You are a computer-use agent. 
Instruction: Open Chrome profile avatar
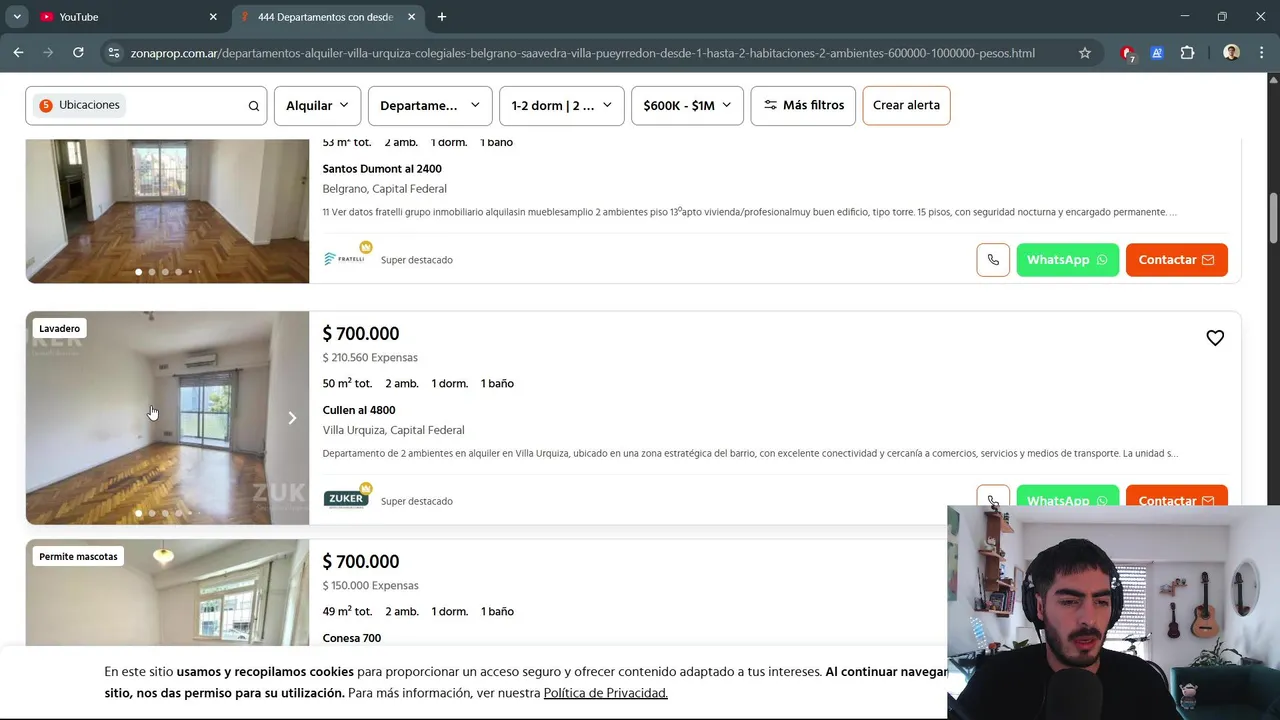coord(1231,53)
